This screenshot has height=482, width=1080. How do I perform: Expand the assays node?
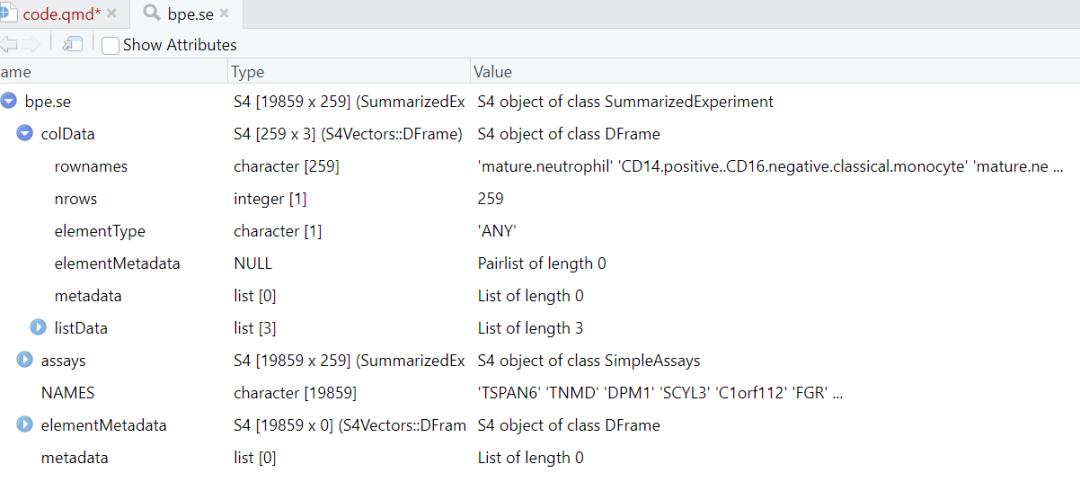[x=25, y=360]
